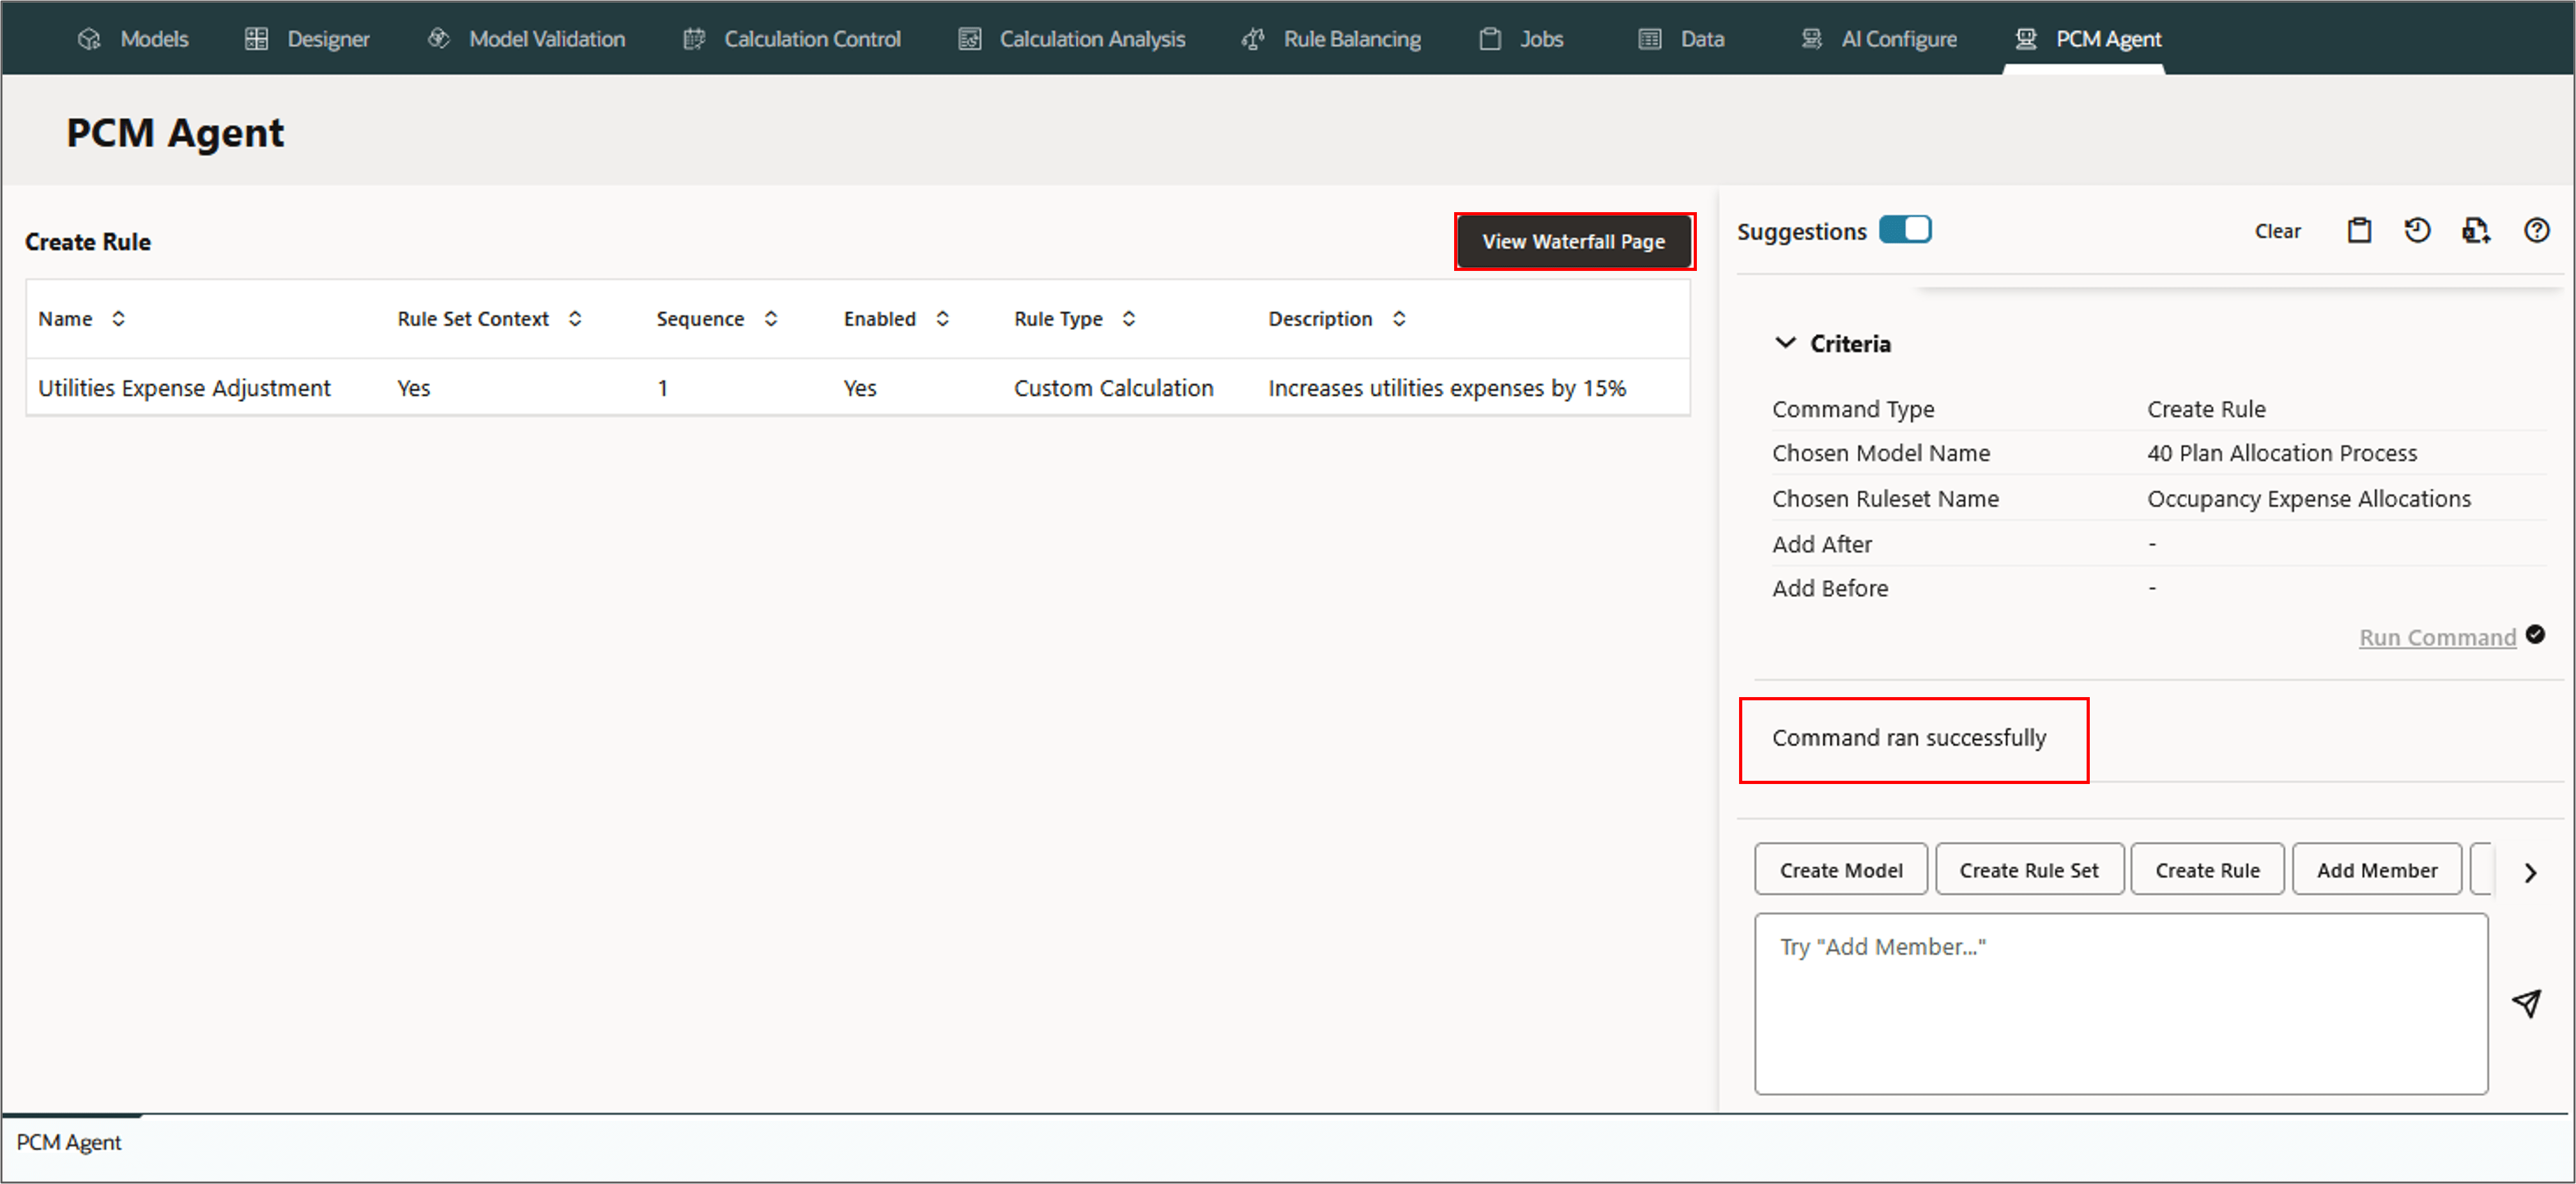
Task: Sort by Rule Set Context column
Action: pos(575,319)
